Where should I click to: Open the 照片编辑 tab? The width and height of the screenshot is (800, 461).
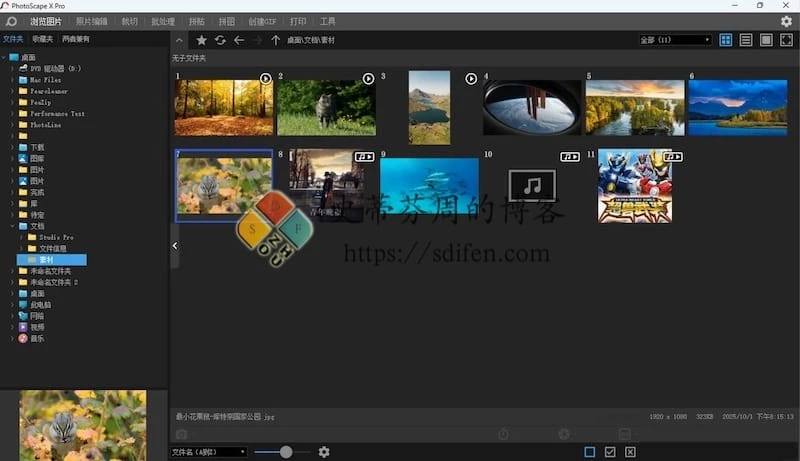tap(92, 21)
